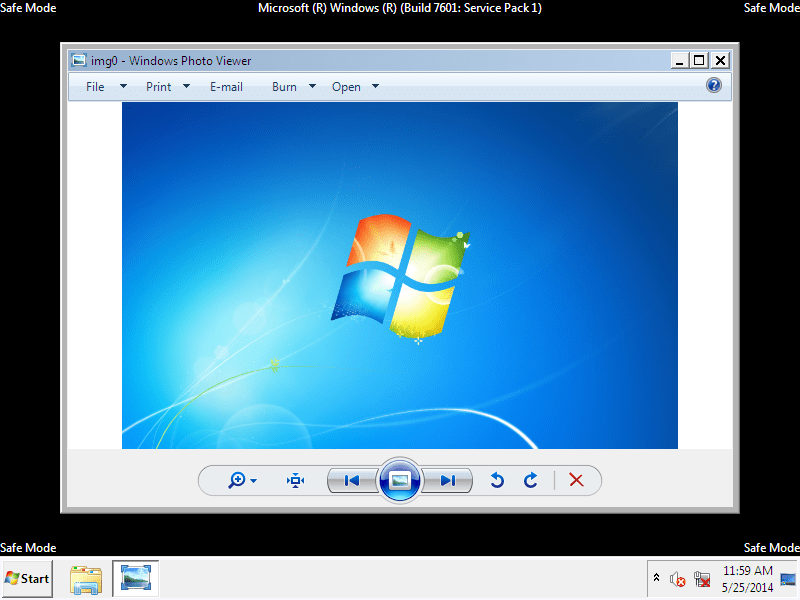This screenshot has height=600, width=800.
Task: Open the Burn menu
Action: [x=284, y=87]
